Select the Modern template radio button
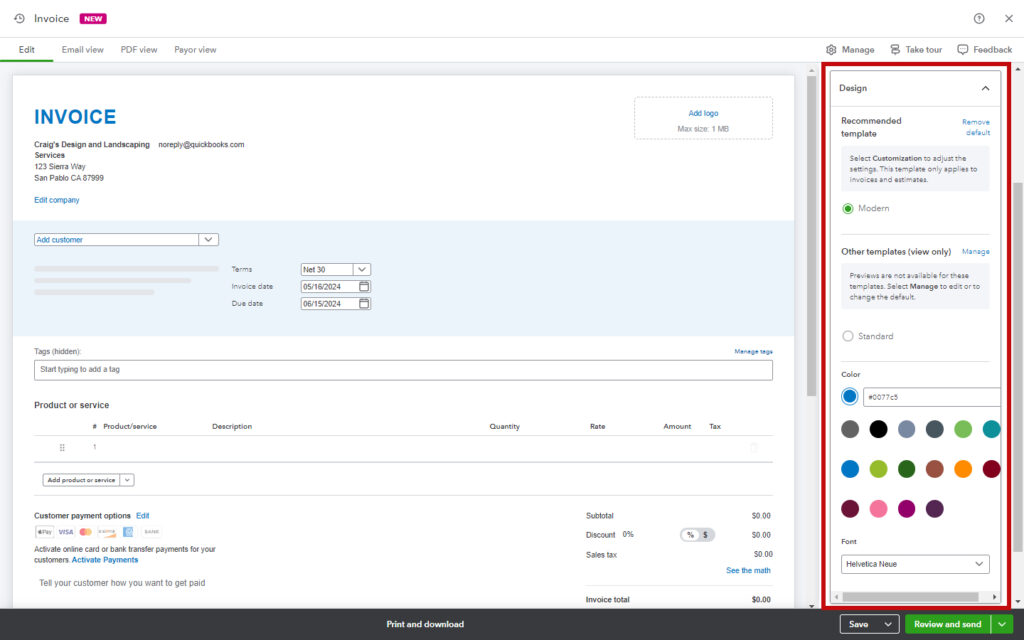The image size is (1024, 640). [846, 208]
